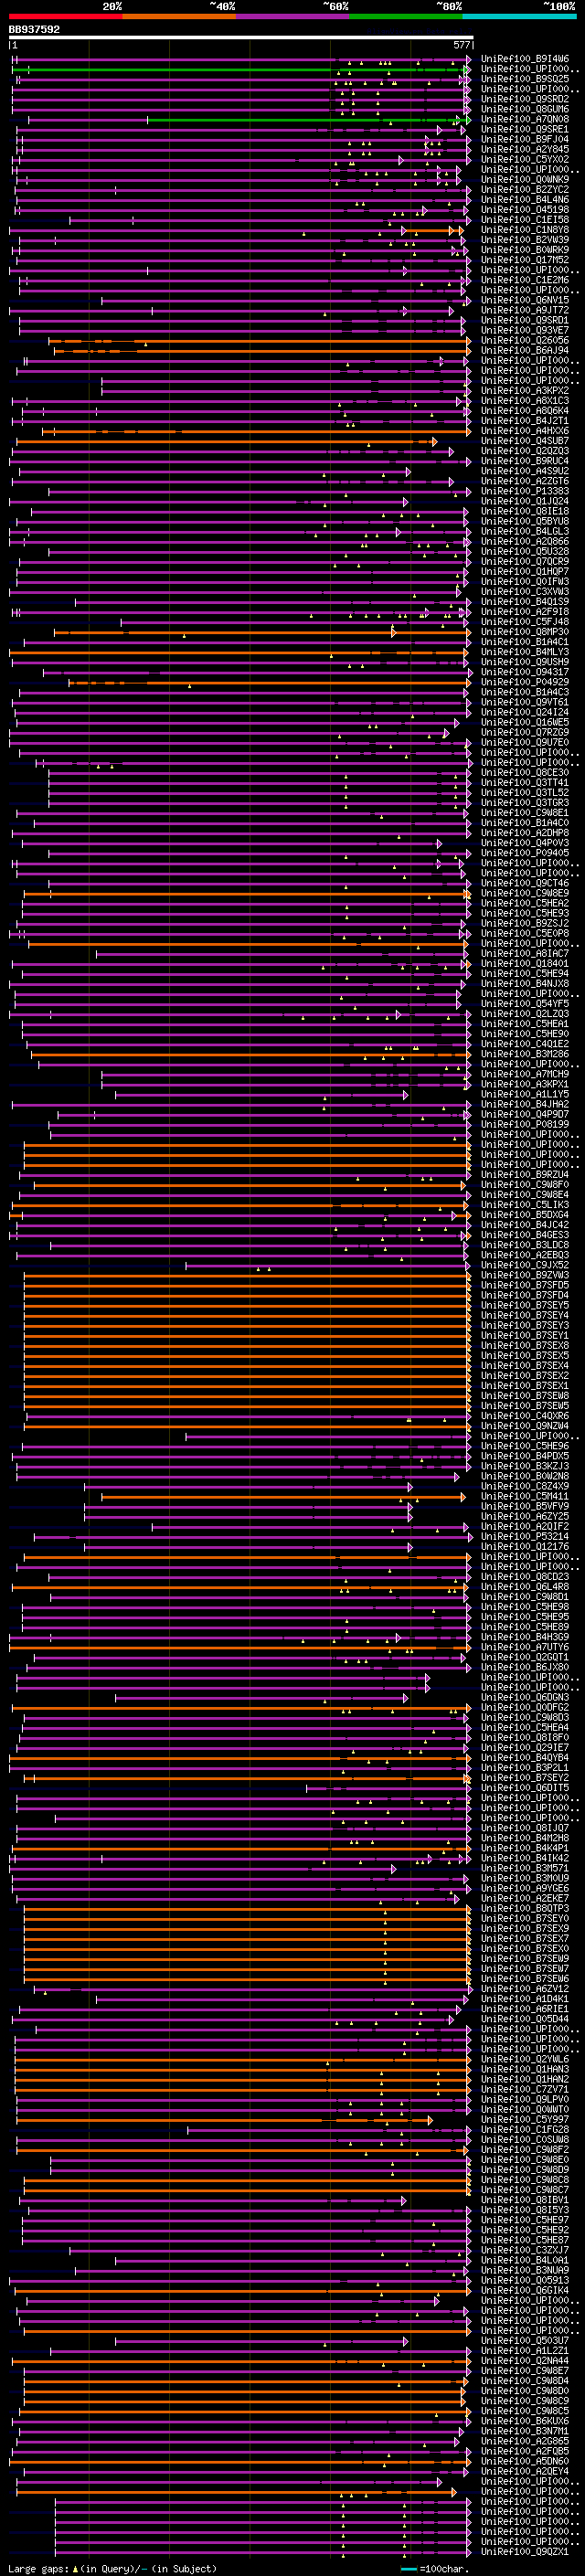Select the UniRef100_B7SFD5 label
The width and height of the screenshot is (585, 2576).
525,1285
